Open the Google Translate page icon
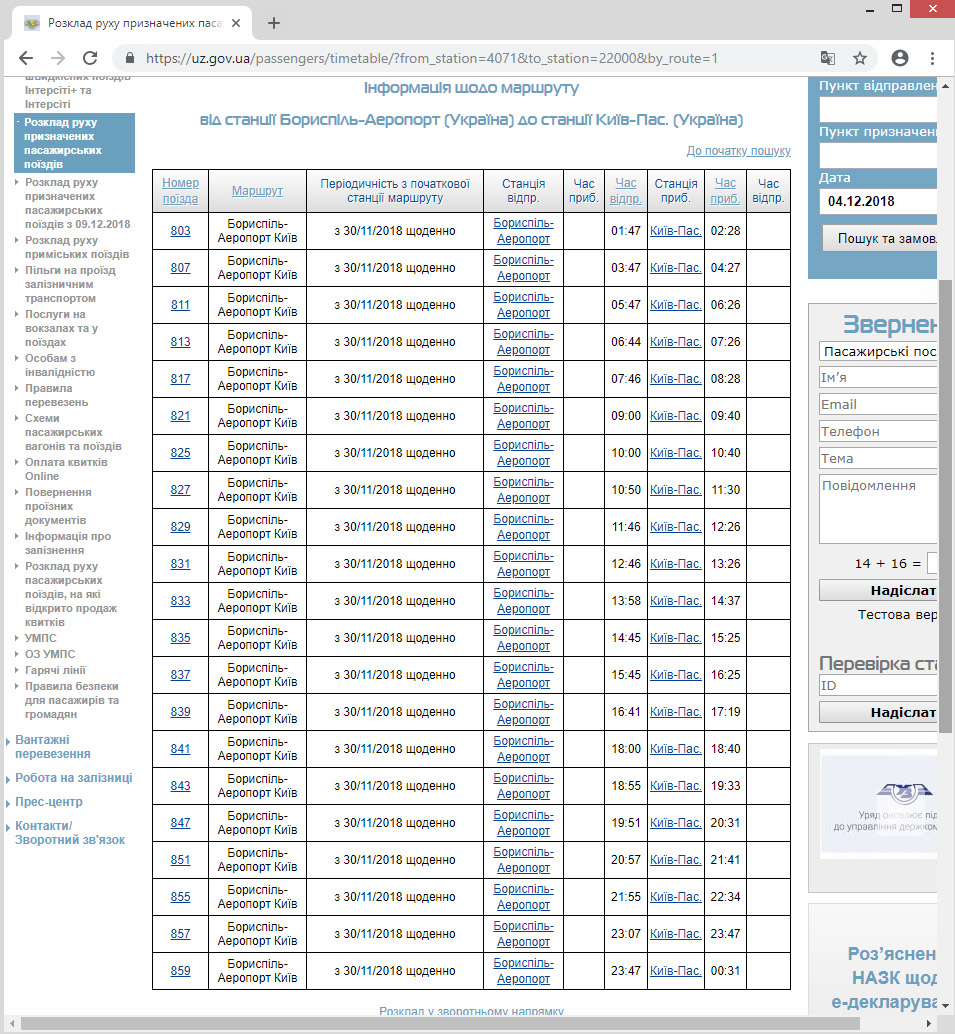Screen dimensions: 955x1034 tap(828, 58)
